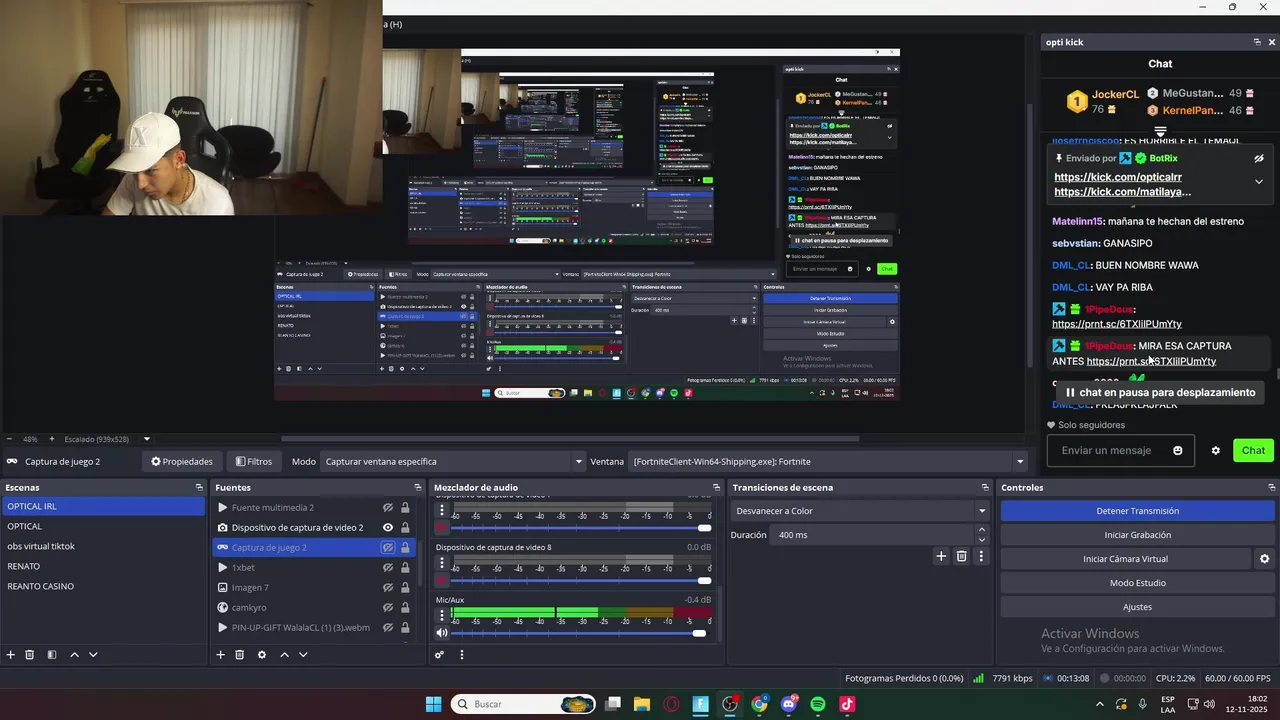Undock the Fuentes panel
This screenshot has width=1280, height=720.
pos(418,488)
